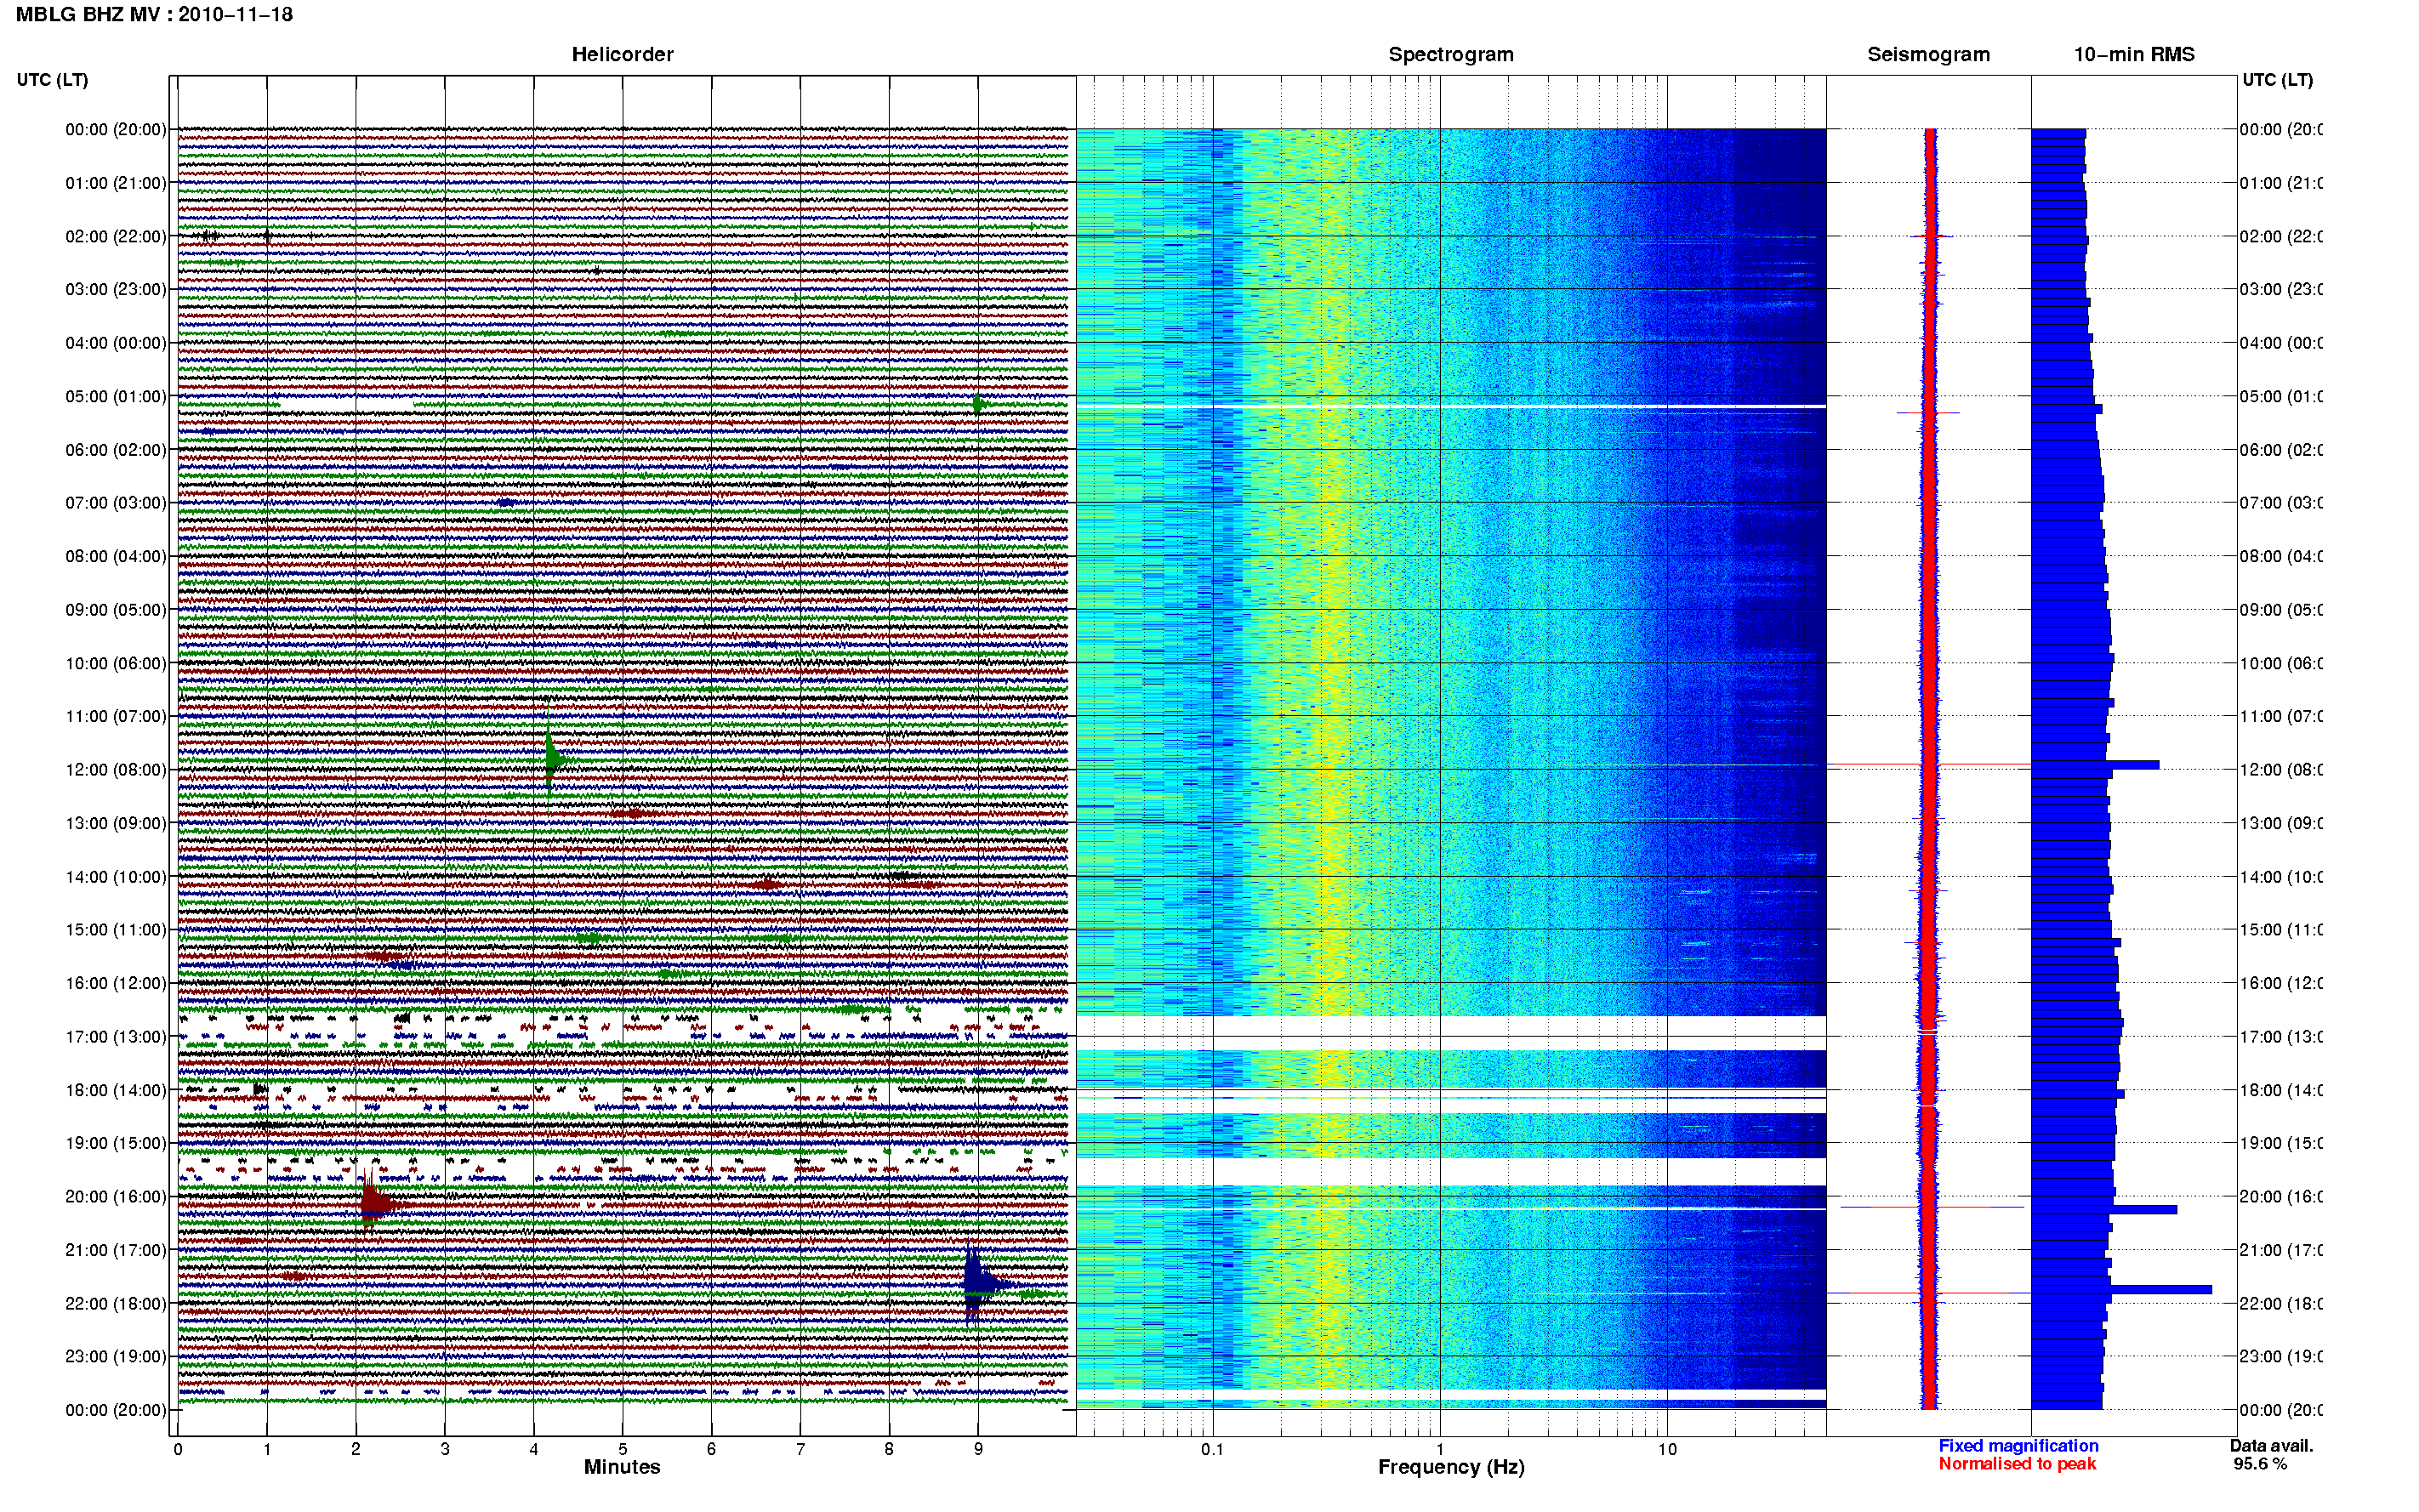The image size is (2419, 1512).
Task: Click the left-axis label "11:00 (07:00)"
Action: coord(116,716)
